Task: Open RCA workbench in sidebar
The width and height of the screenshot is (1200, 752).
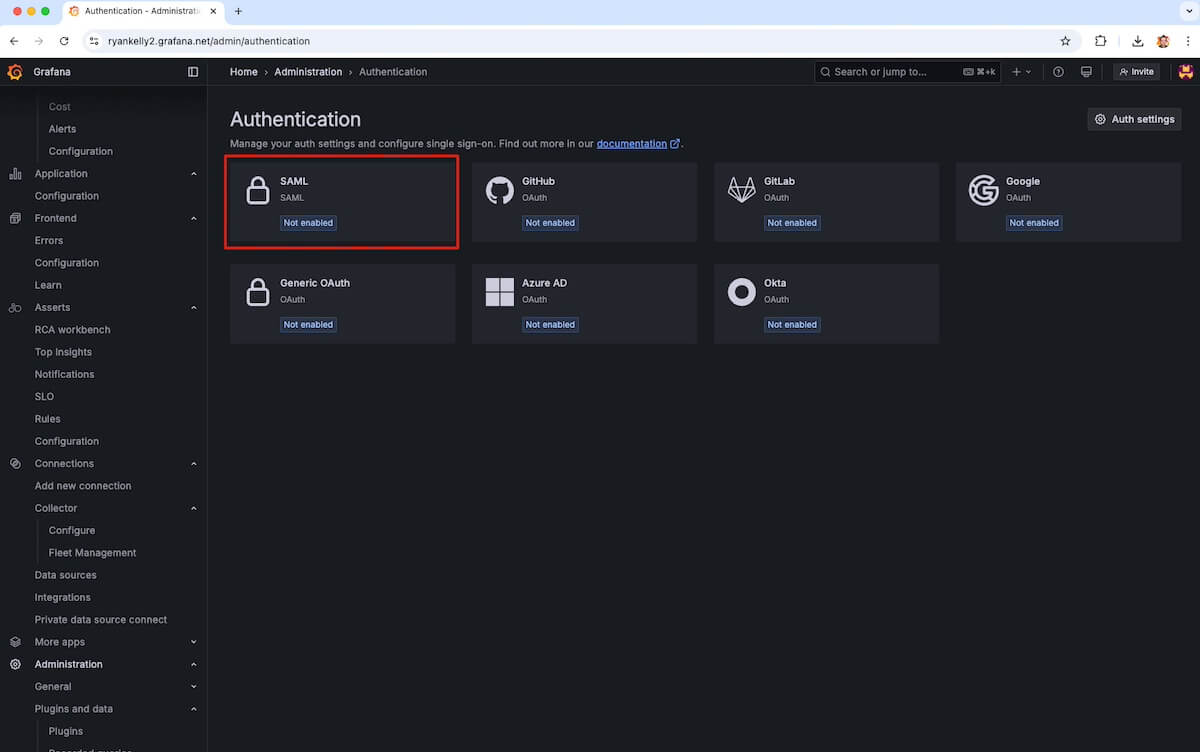Action: pyautogui.click(x=72, y=330)
